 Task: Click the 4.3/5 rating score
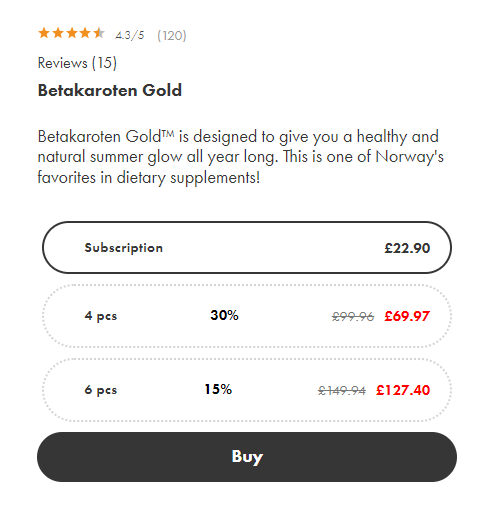pos(130,35)
